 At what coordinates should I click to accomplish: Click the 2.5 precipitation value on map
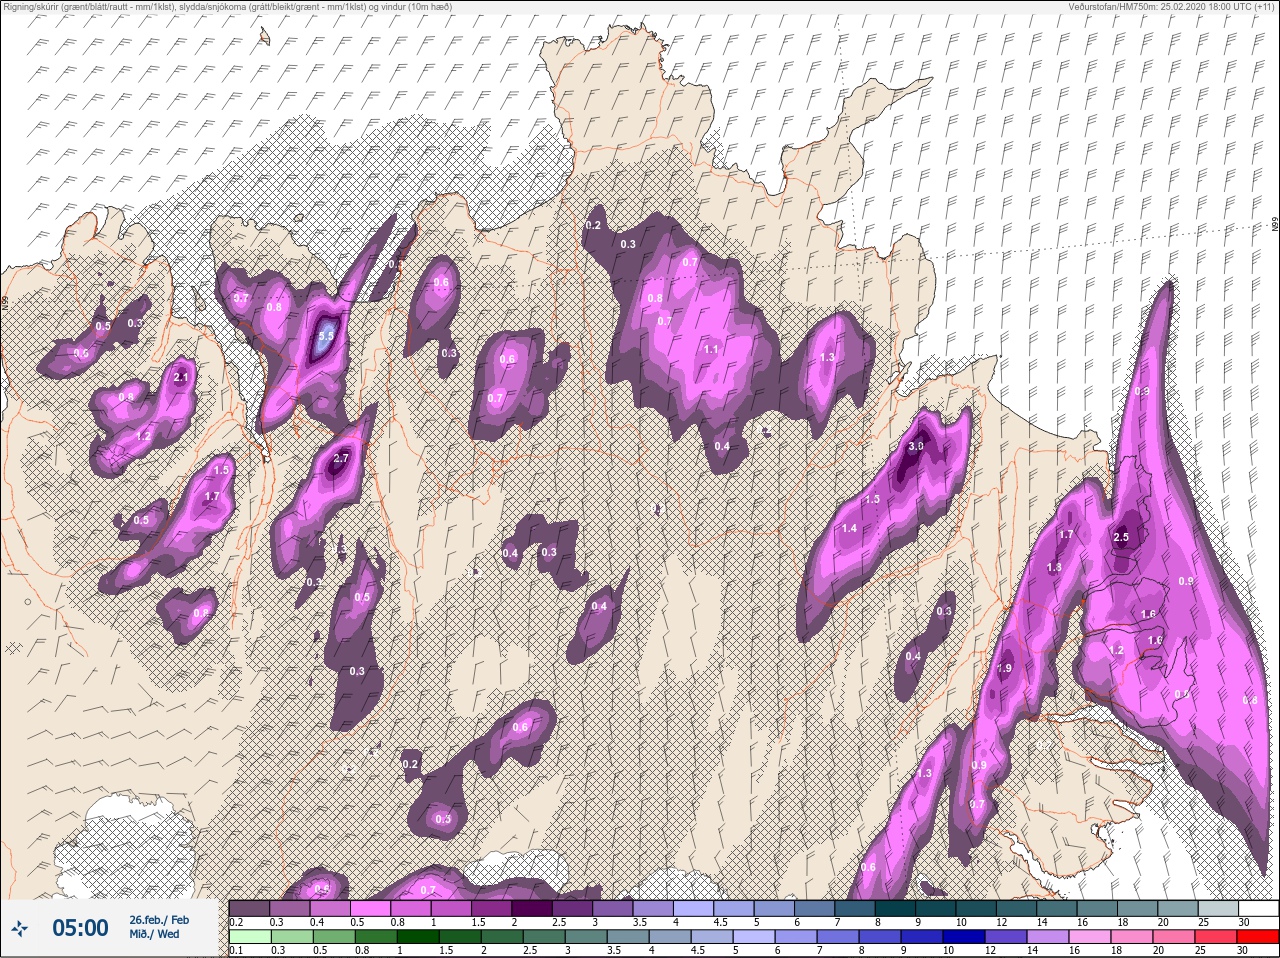[1121, 537]
